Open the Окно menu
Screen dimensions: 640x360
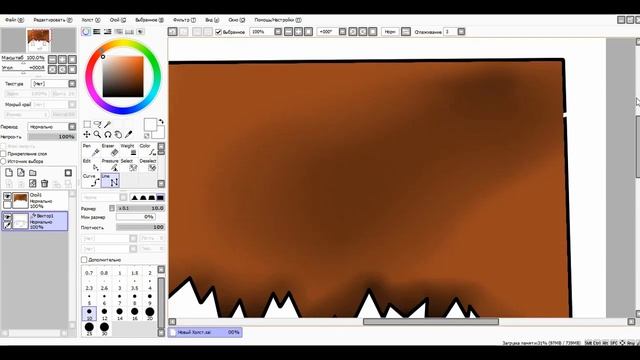(237, 20)
